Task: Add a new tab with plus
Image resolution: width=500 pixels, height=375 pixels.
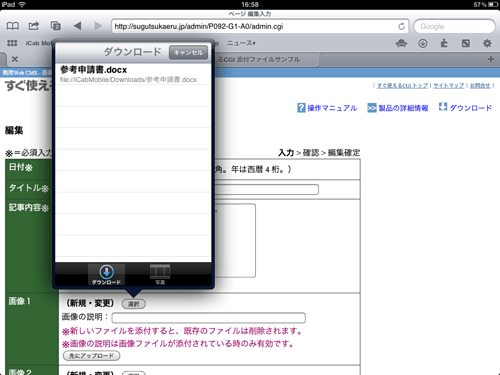Action: [x=491, y=59]
